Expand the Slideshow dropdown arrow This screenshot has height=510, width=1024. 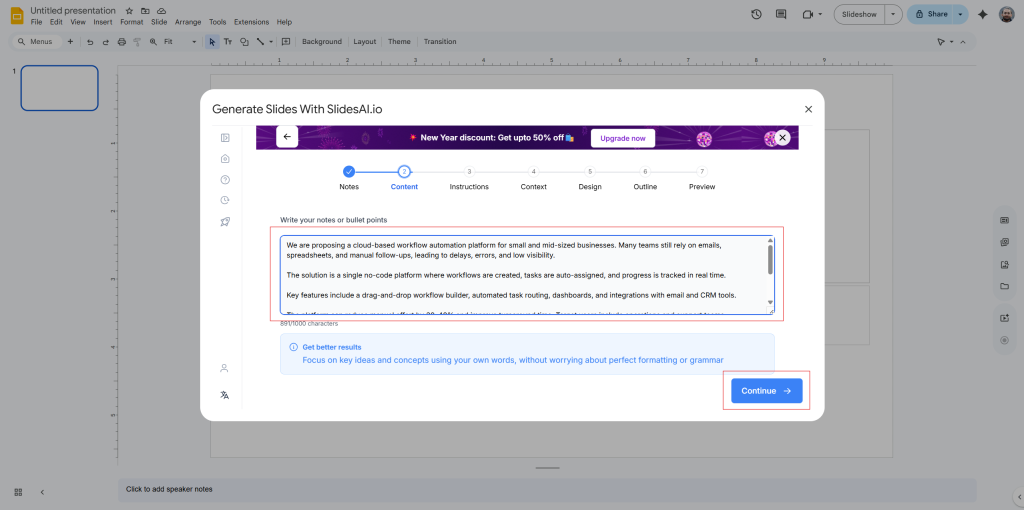click(892, 14)
